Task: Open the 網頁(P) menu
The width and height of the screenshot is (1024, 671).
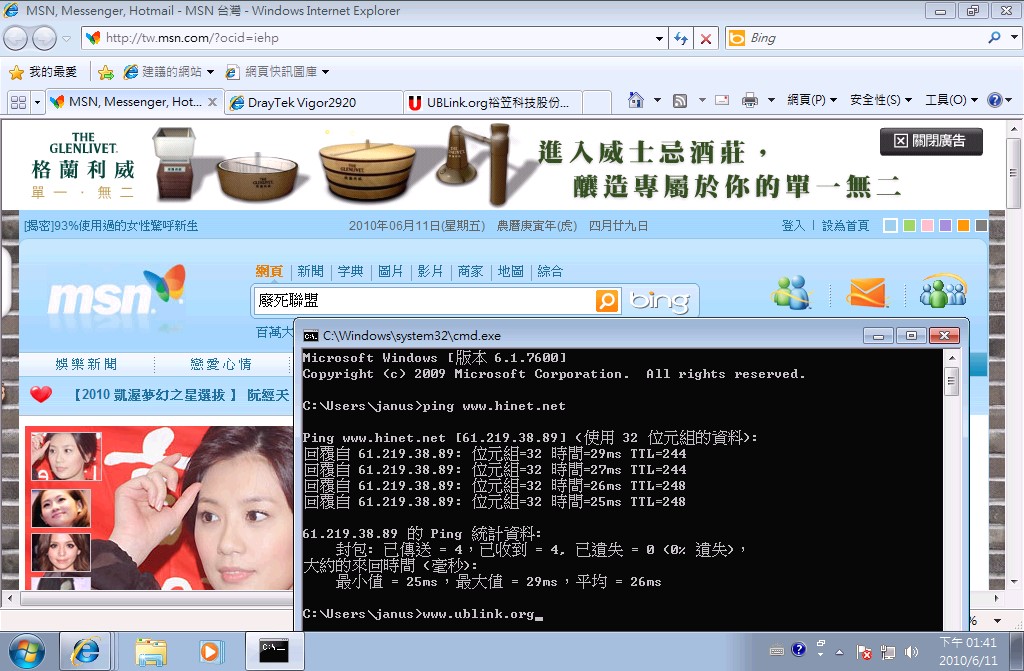Action: (x=812, y=100)
